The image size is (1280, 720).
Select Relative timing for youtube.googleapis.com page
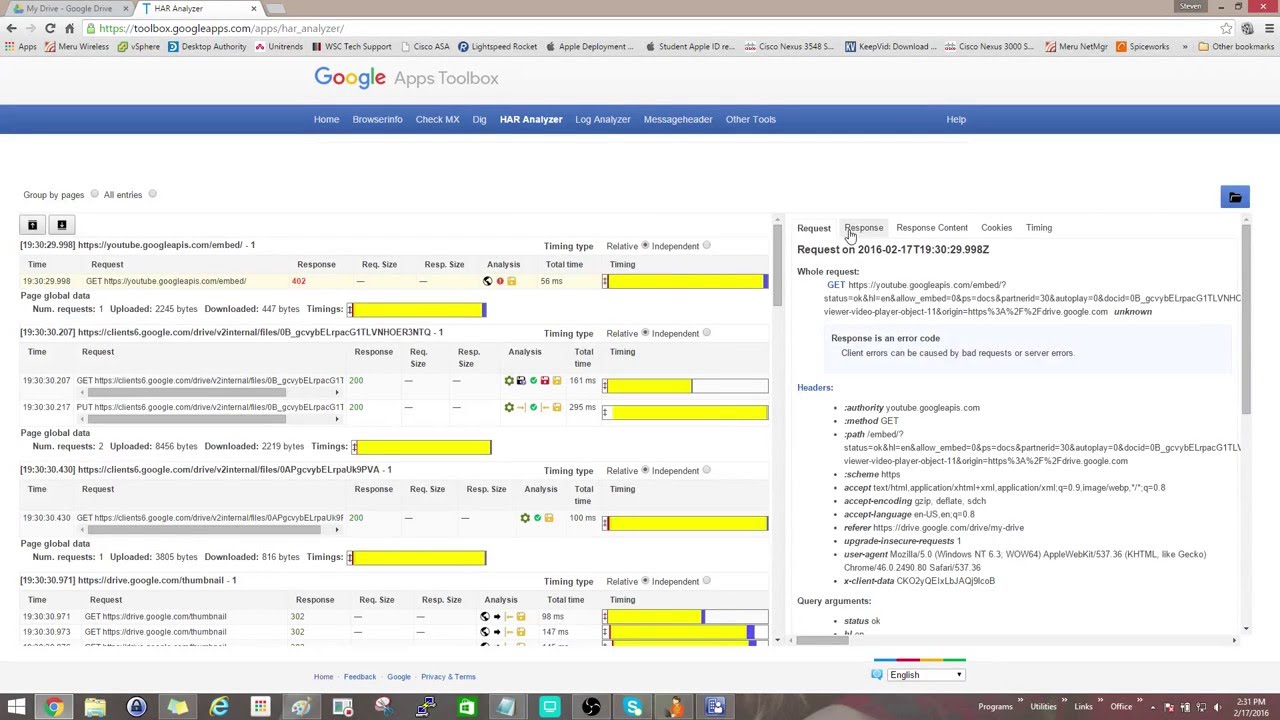pyautogui.click(x=645, y=246)
